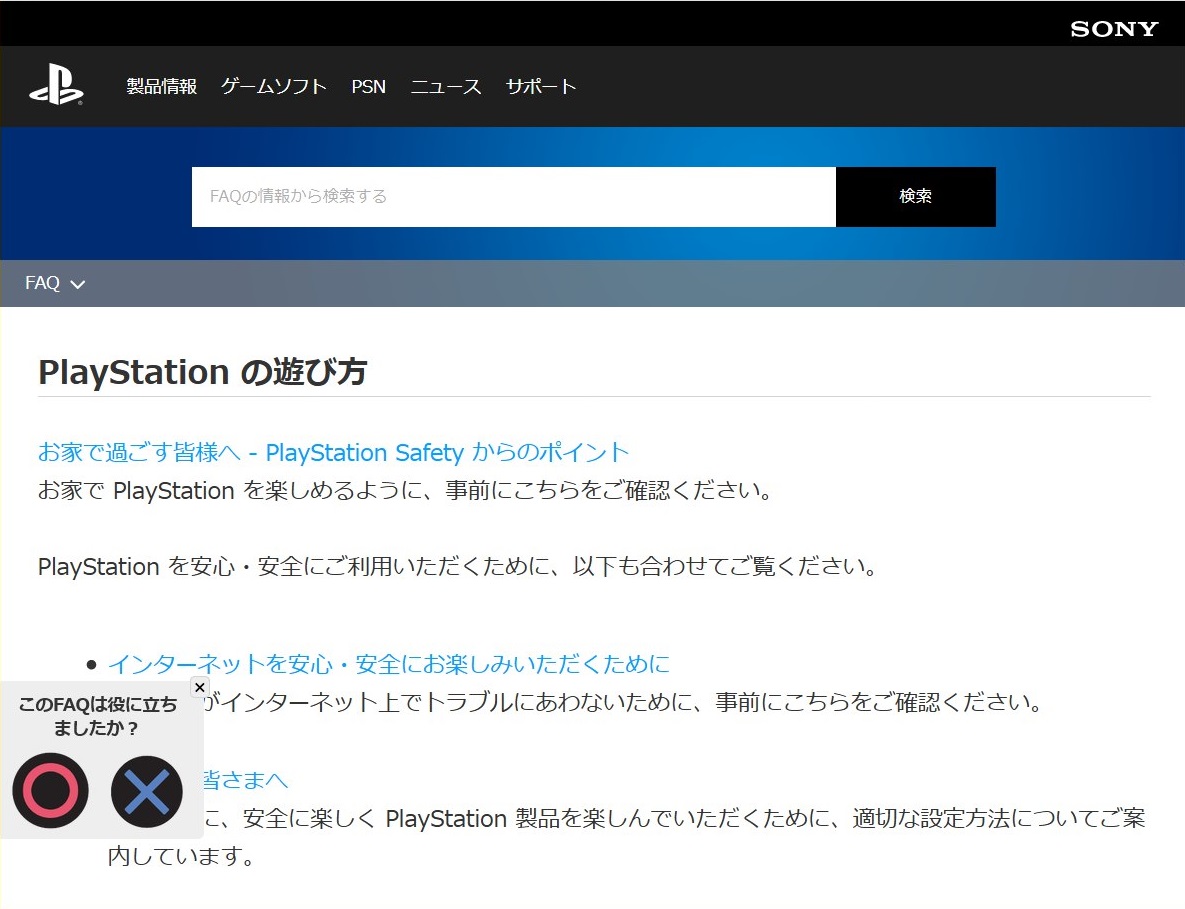Go to the ニュース menu item
Image resolution: width=1185 pixels, height=909 pixels.
[x=445, y=87]
